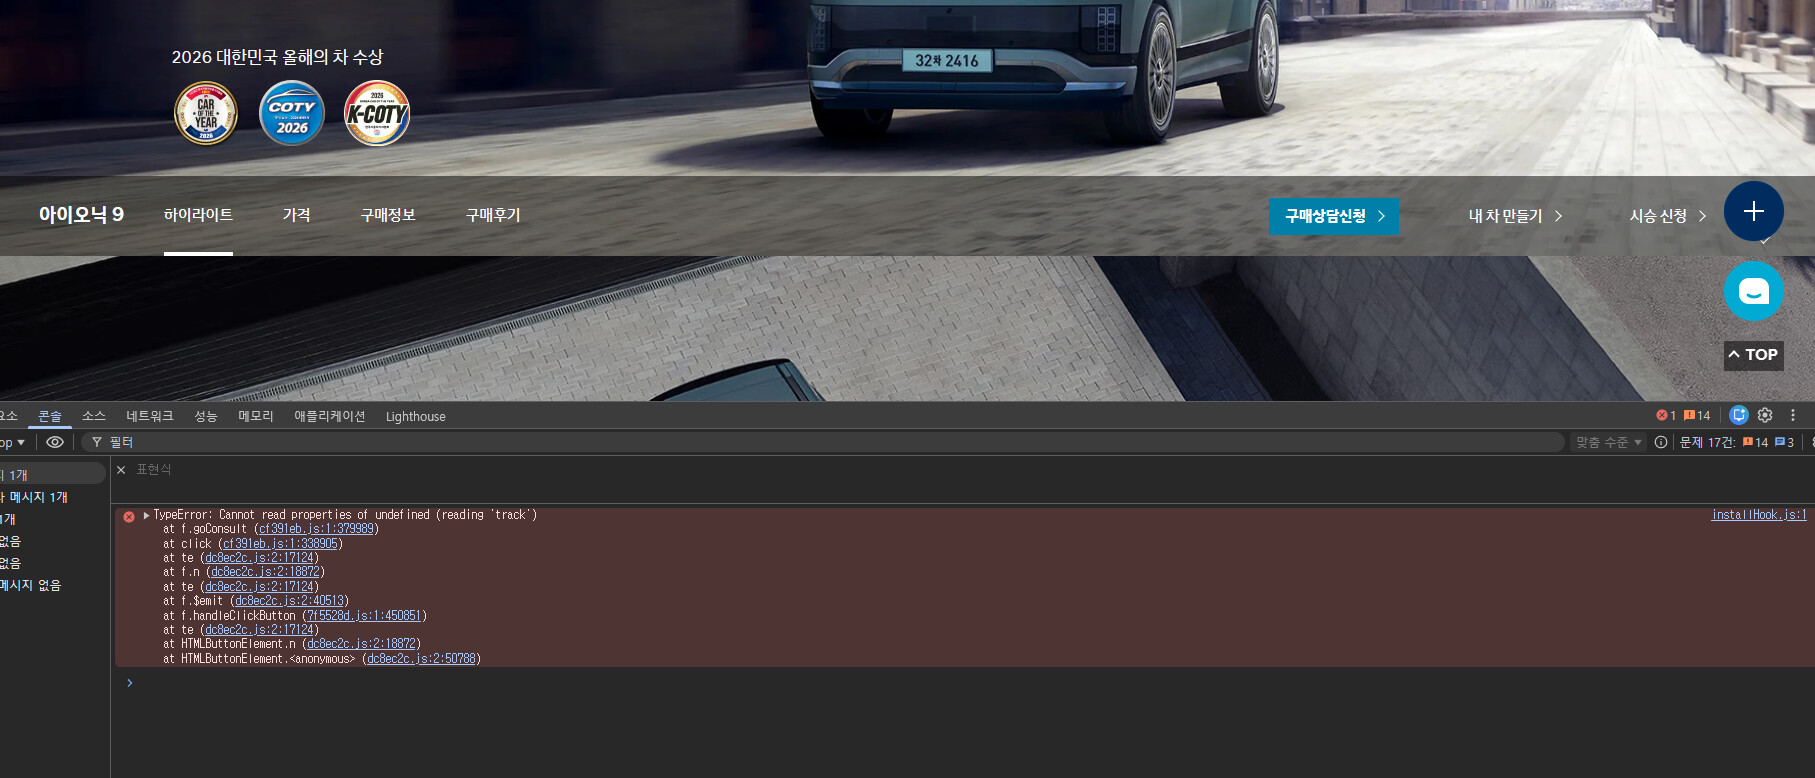Open dc8ec2c.js:2:18872 link on HTMLButtonElement.n line
This screenshot has height=778, width=1815.
pyautogui.click(x=361, y=644)
